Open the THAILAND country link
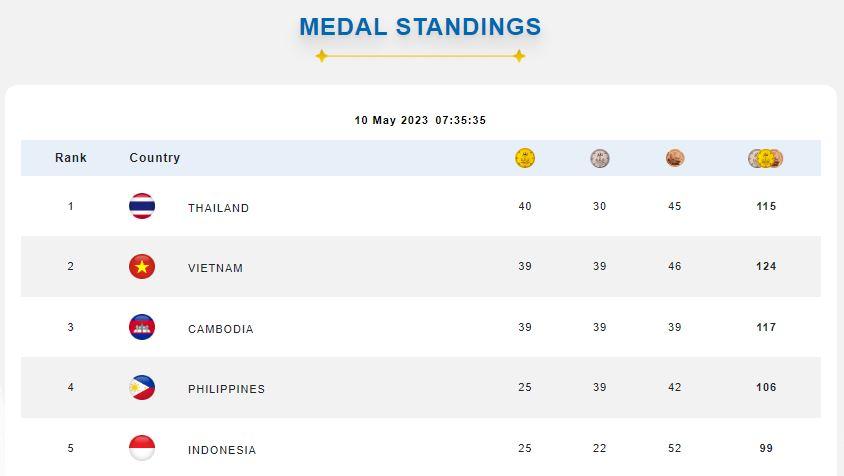Viewport: 844px width, 476px height. 218,208
